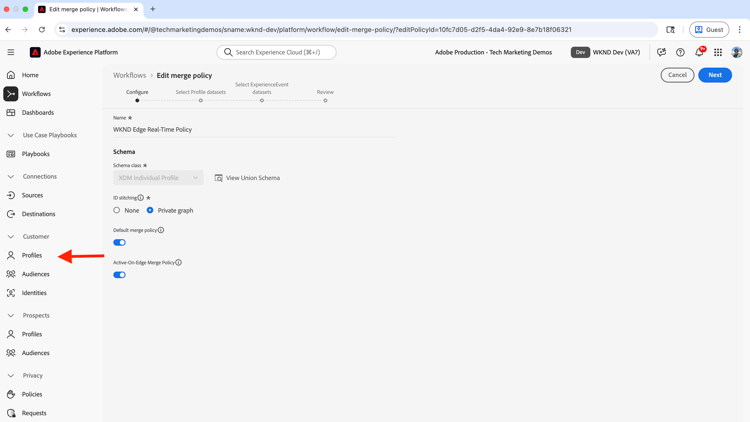Click the Next button
The image size is (750, 422).
pos(715,75)
